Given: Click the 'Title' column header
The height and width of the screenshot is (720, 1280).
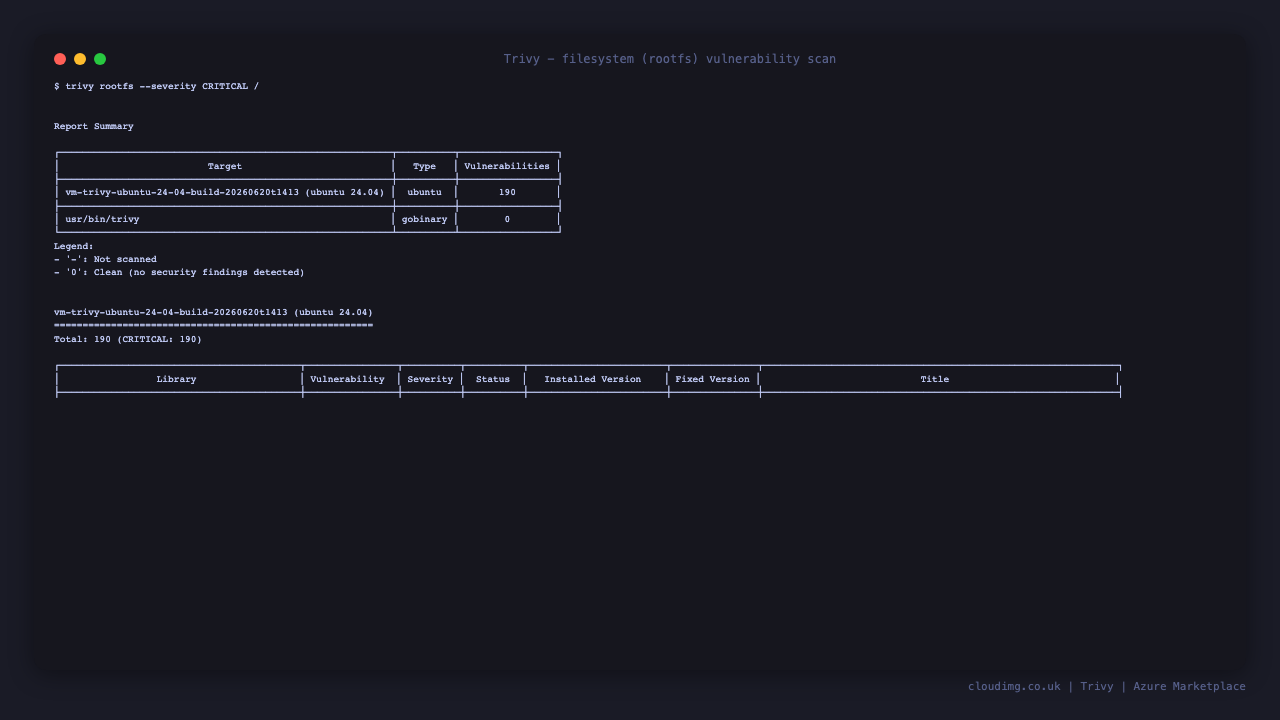Looking at the screenshot, I should tap(935, 379).
